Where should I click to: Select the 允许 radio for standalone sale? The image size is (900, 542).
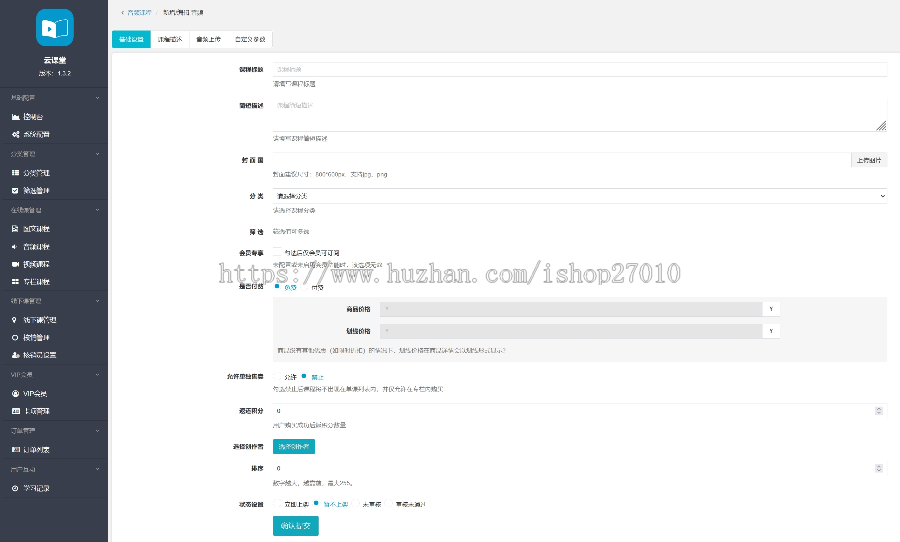(x=277, y=376)
